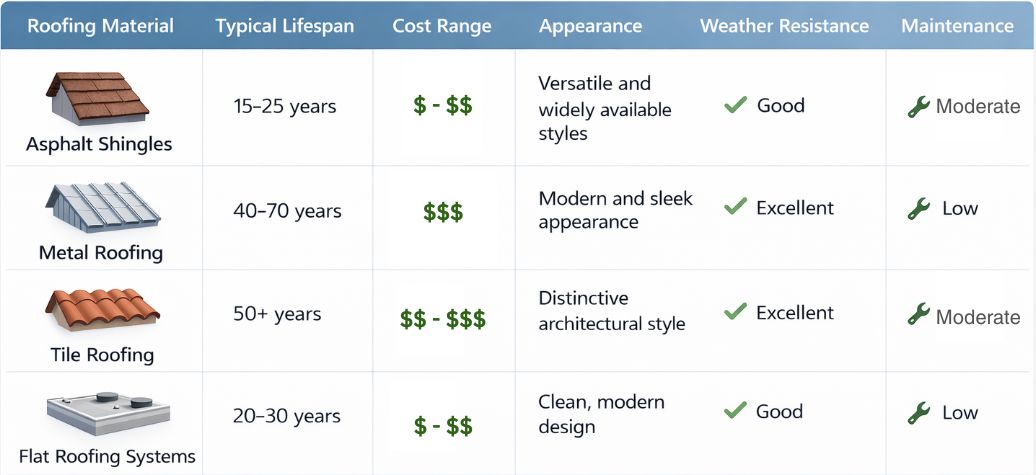Click the Maintenance column header

[x=957, y=26]
